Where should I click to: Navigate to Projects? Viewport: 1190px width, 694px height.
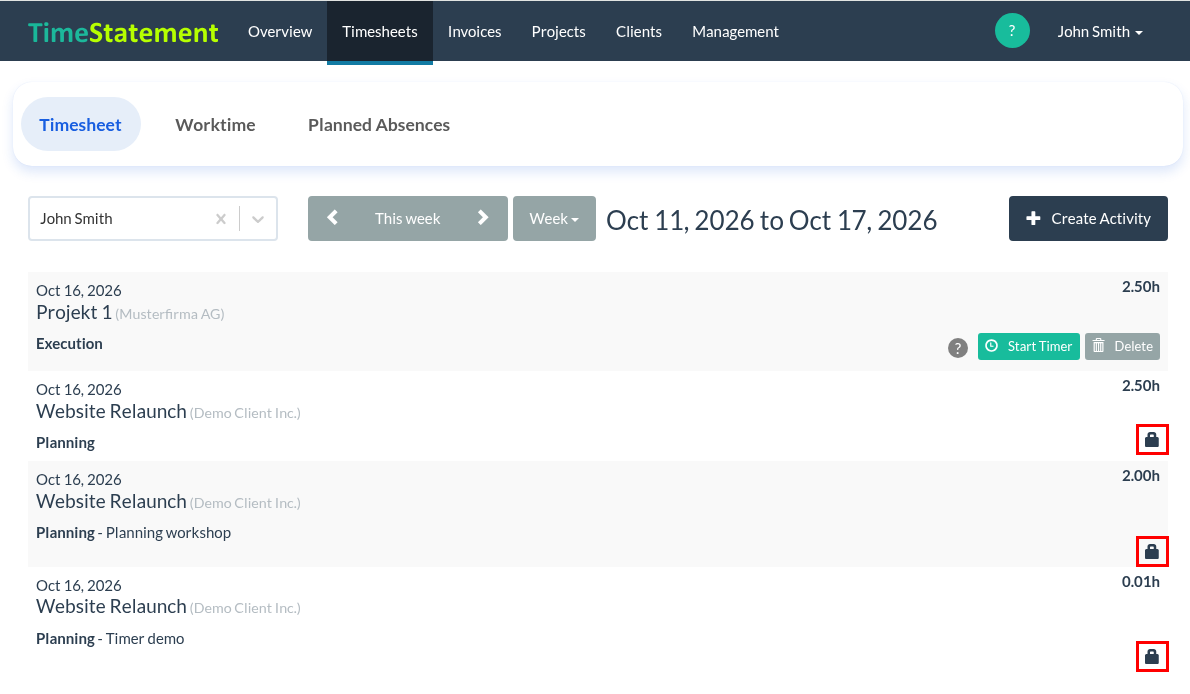[x=559, y=32]
